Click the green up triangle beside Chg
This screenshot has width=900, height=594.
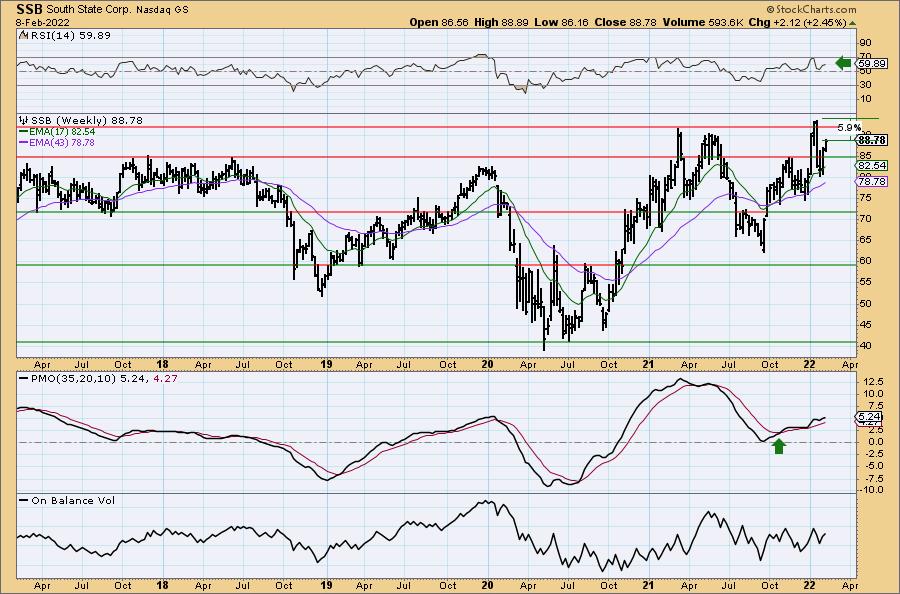pyautogui.click(x=852, y=24)
